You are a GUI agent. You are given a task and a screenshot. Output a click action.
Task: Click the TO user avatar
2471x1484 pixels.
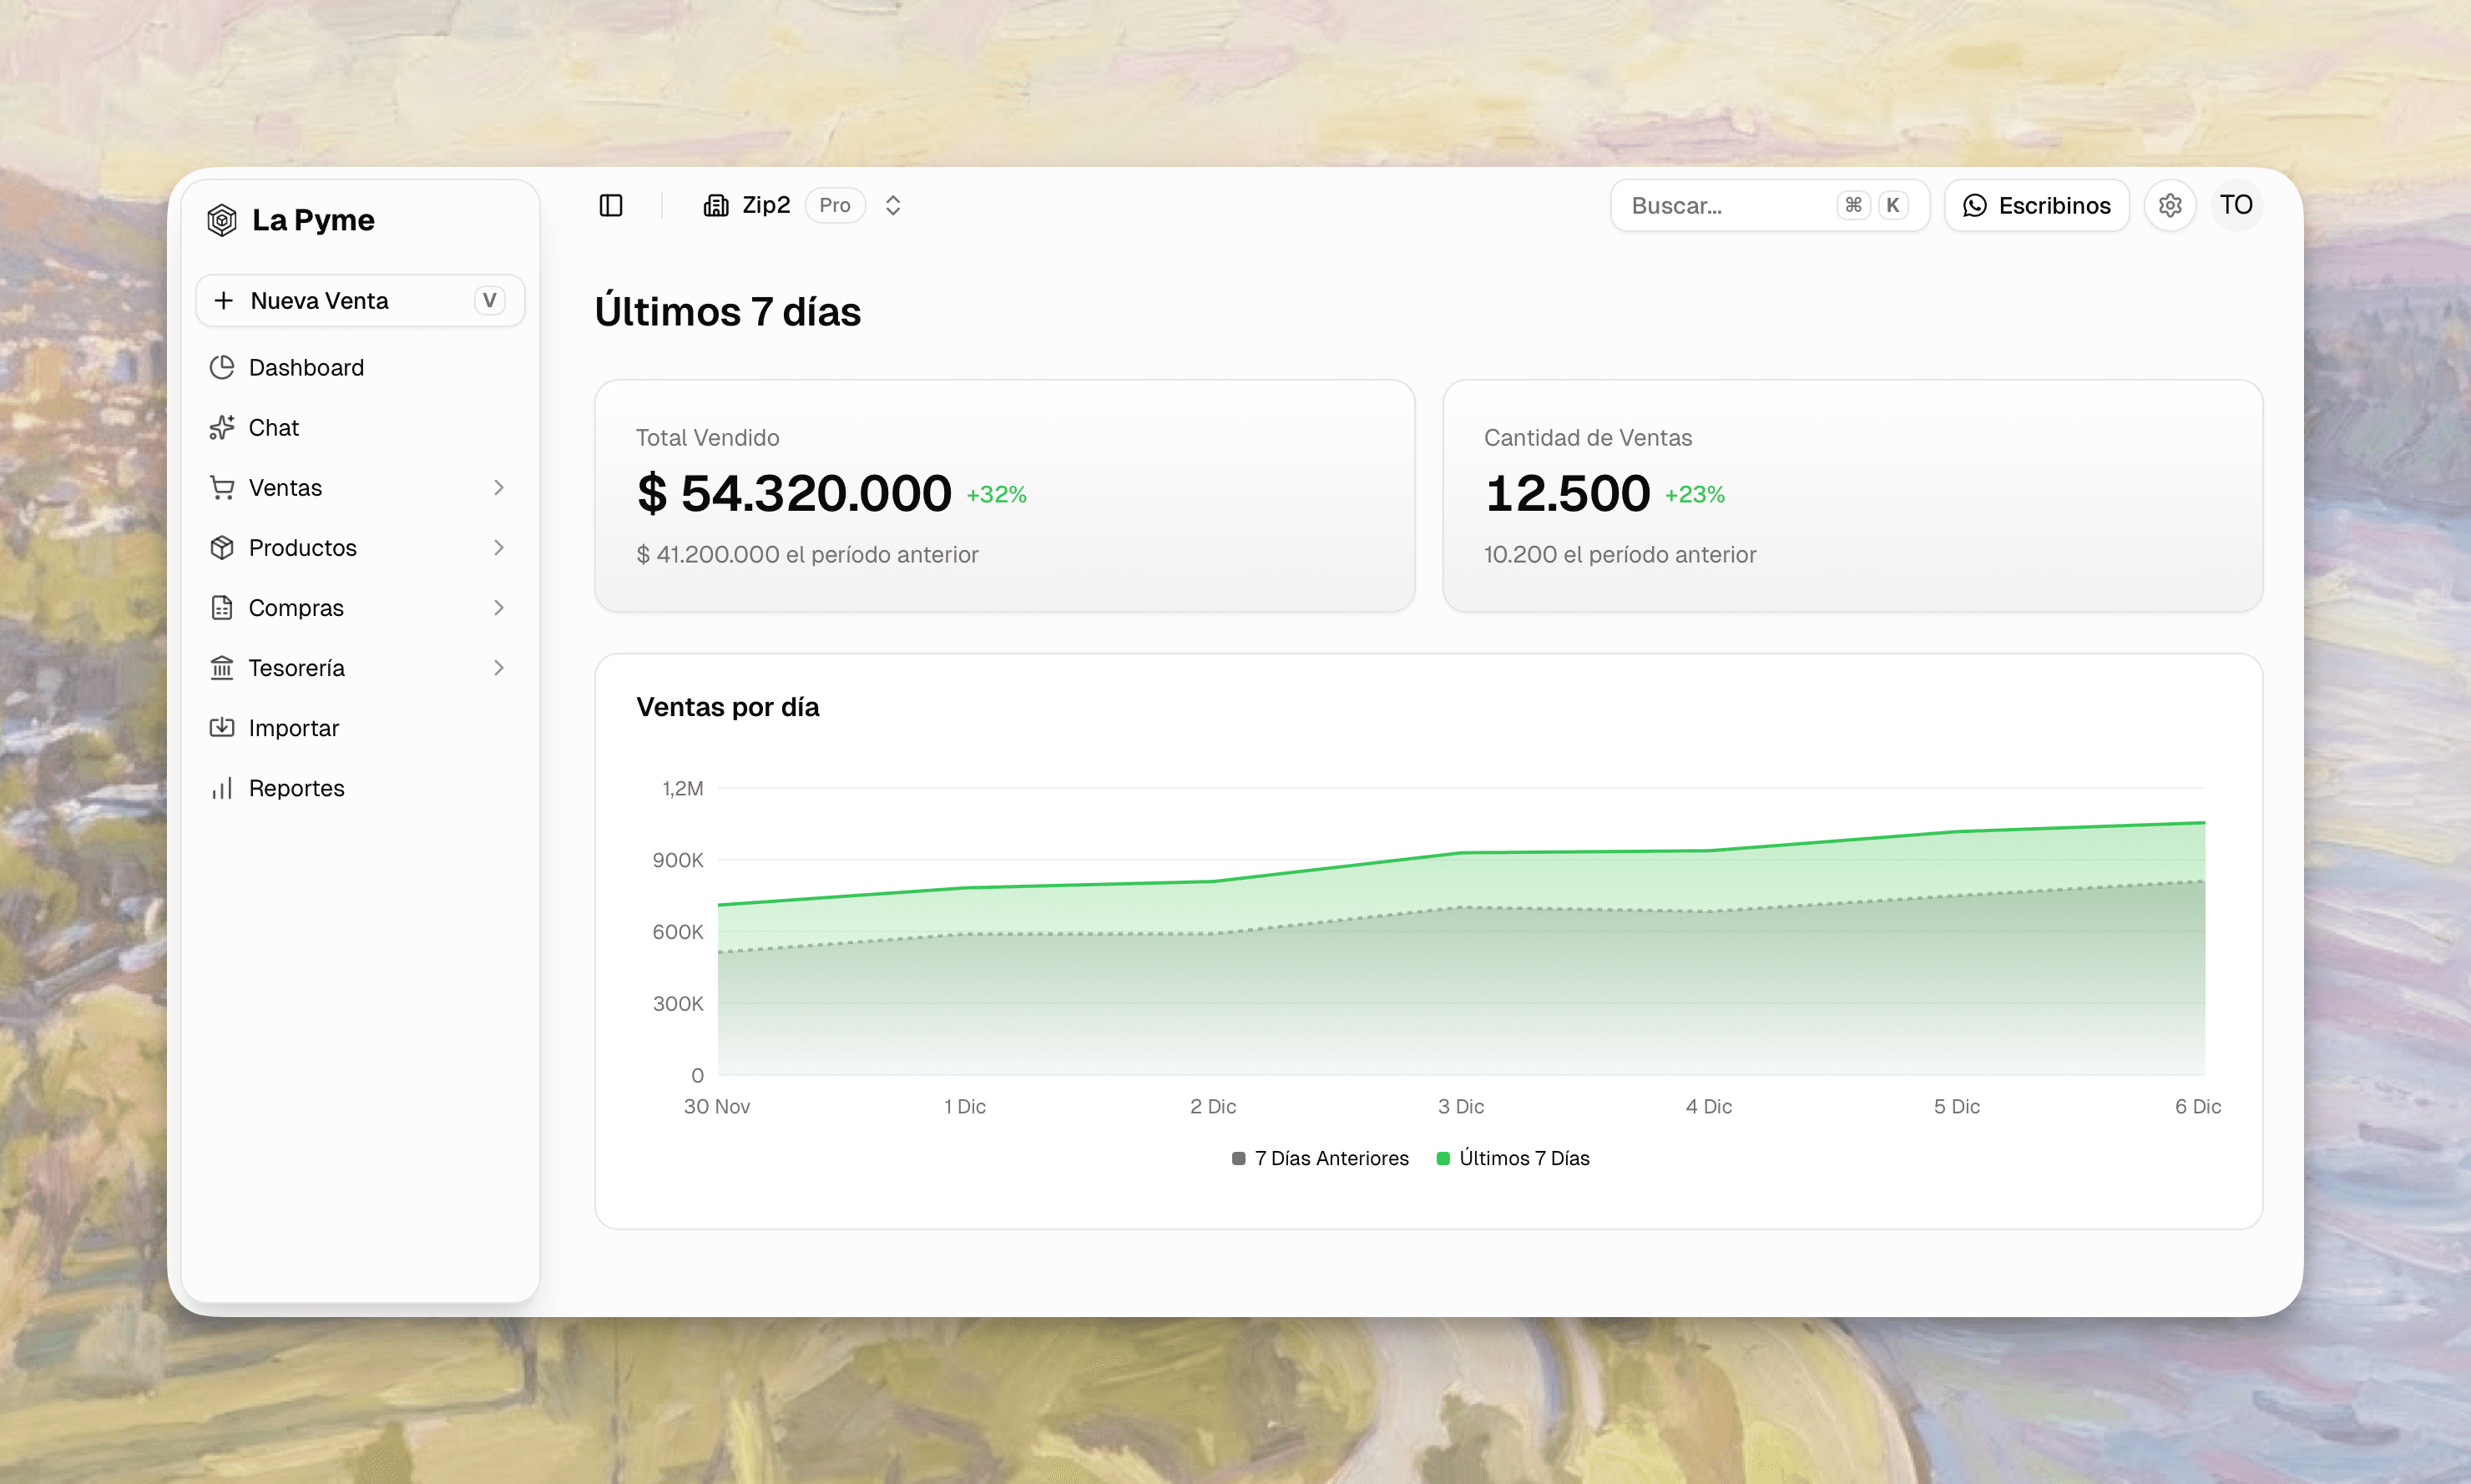pyautogui.click(x=2237, y=205)
